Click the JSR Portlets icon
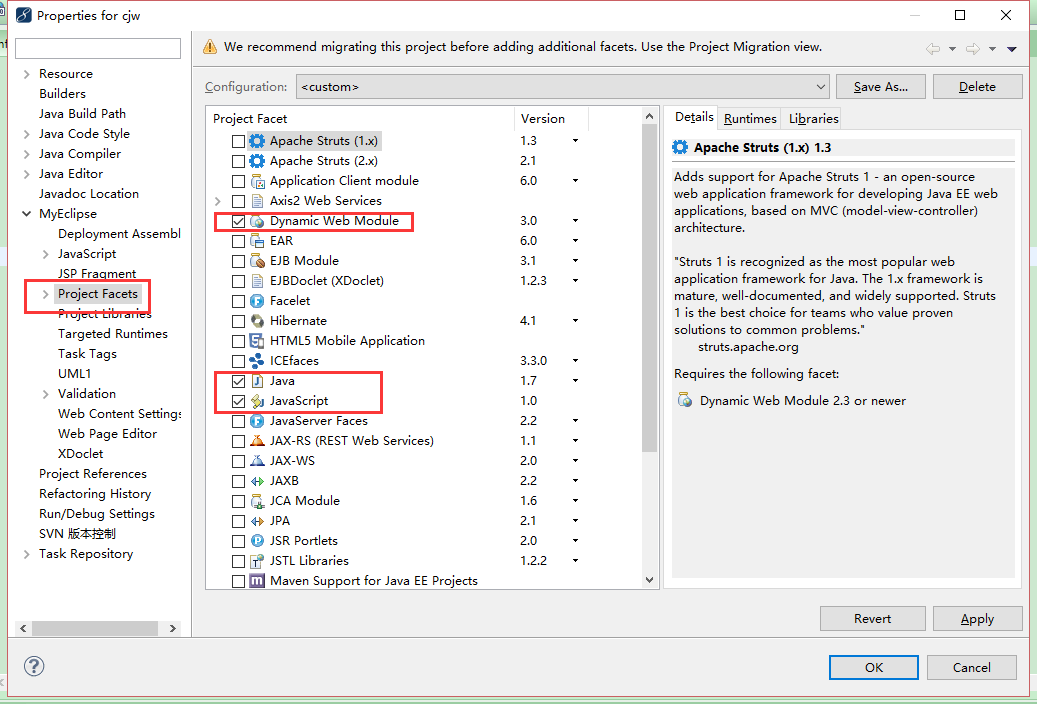This screenshot has width=1037, height=704. (257, 541)
